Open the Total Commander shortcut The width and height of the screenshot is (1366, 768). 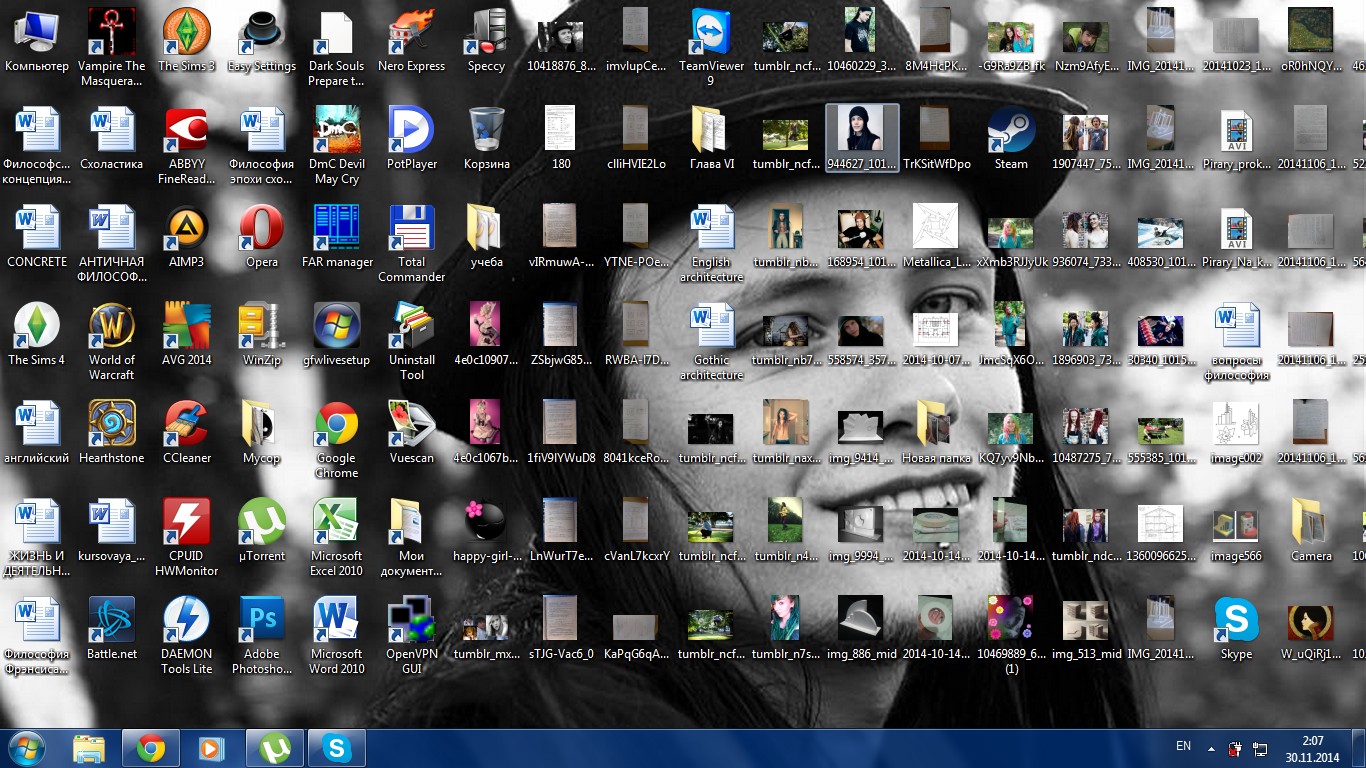tap(411, 229)
